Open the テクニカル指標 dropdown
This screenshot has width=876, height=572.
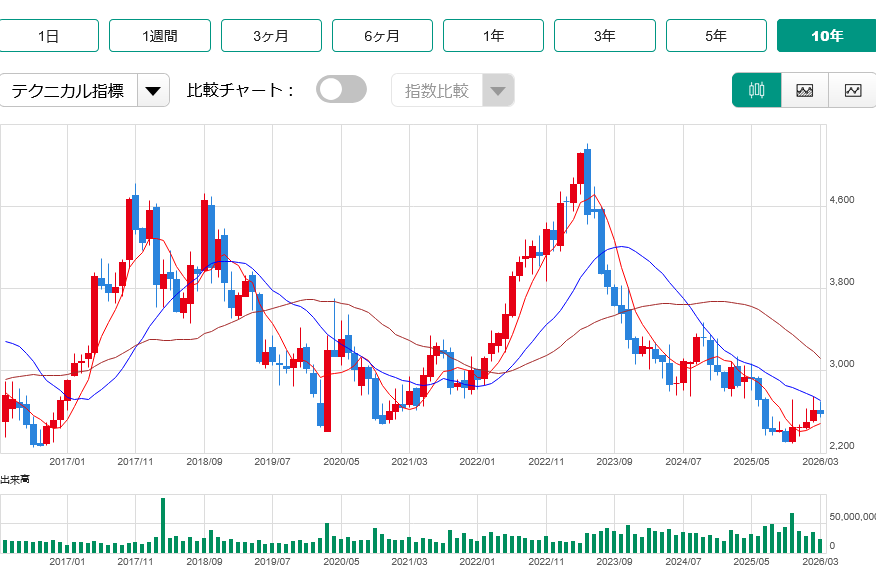click(x=68, y=91)
